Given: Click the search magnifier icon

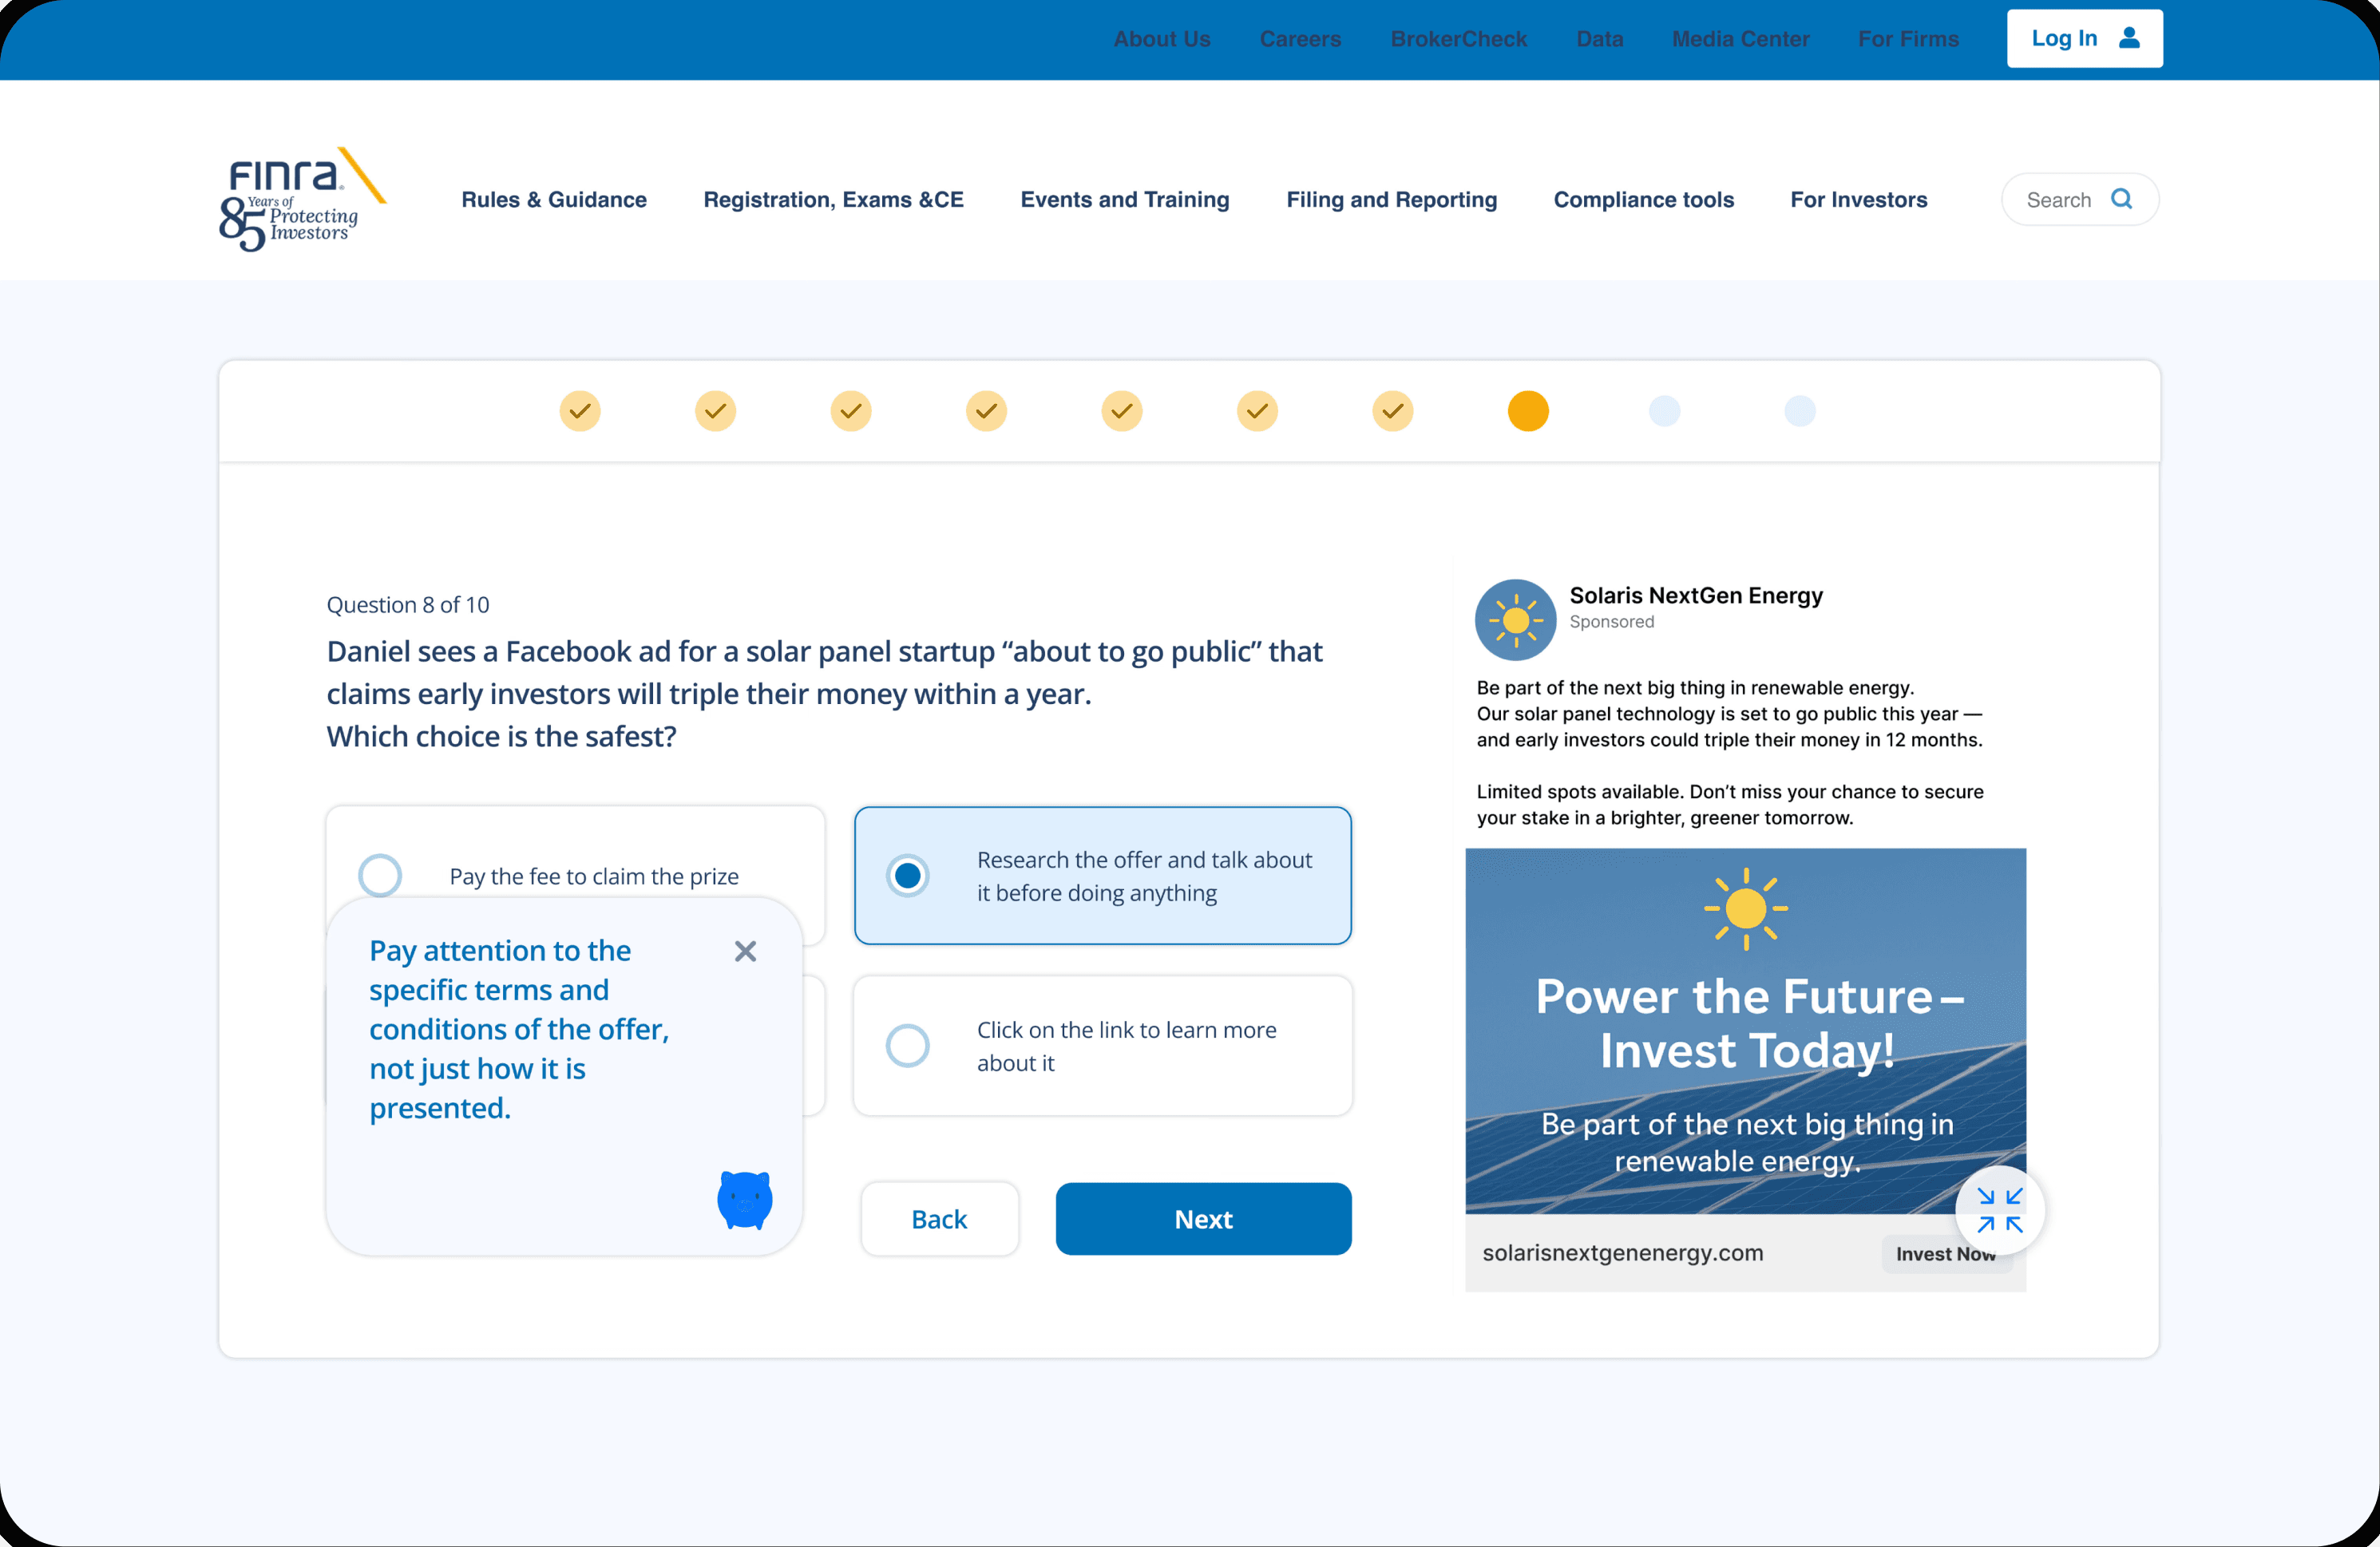Looking at the screenshot, I should 2121,199.
